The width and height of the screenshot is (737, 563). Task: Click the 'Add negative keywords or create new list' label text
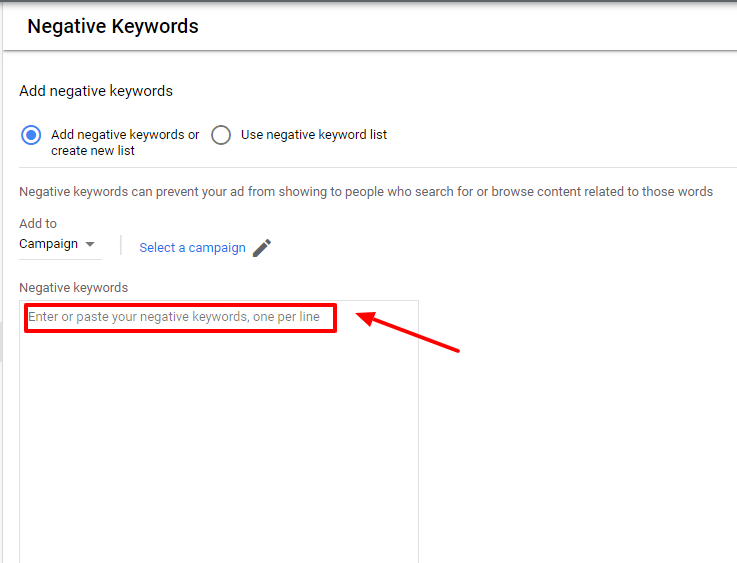(x=125, y=142)
